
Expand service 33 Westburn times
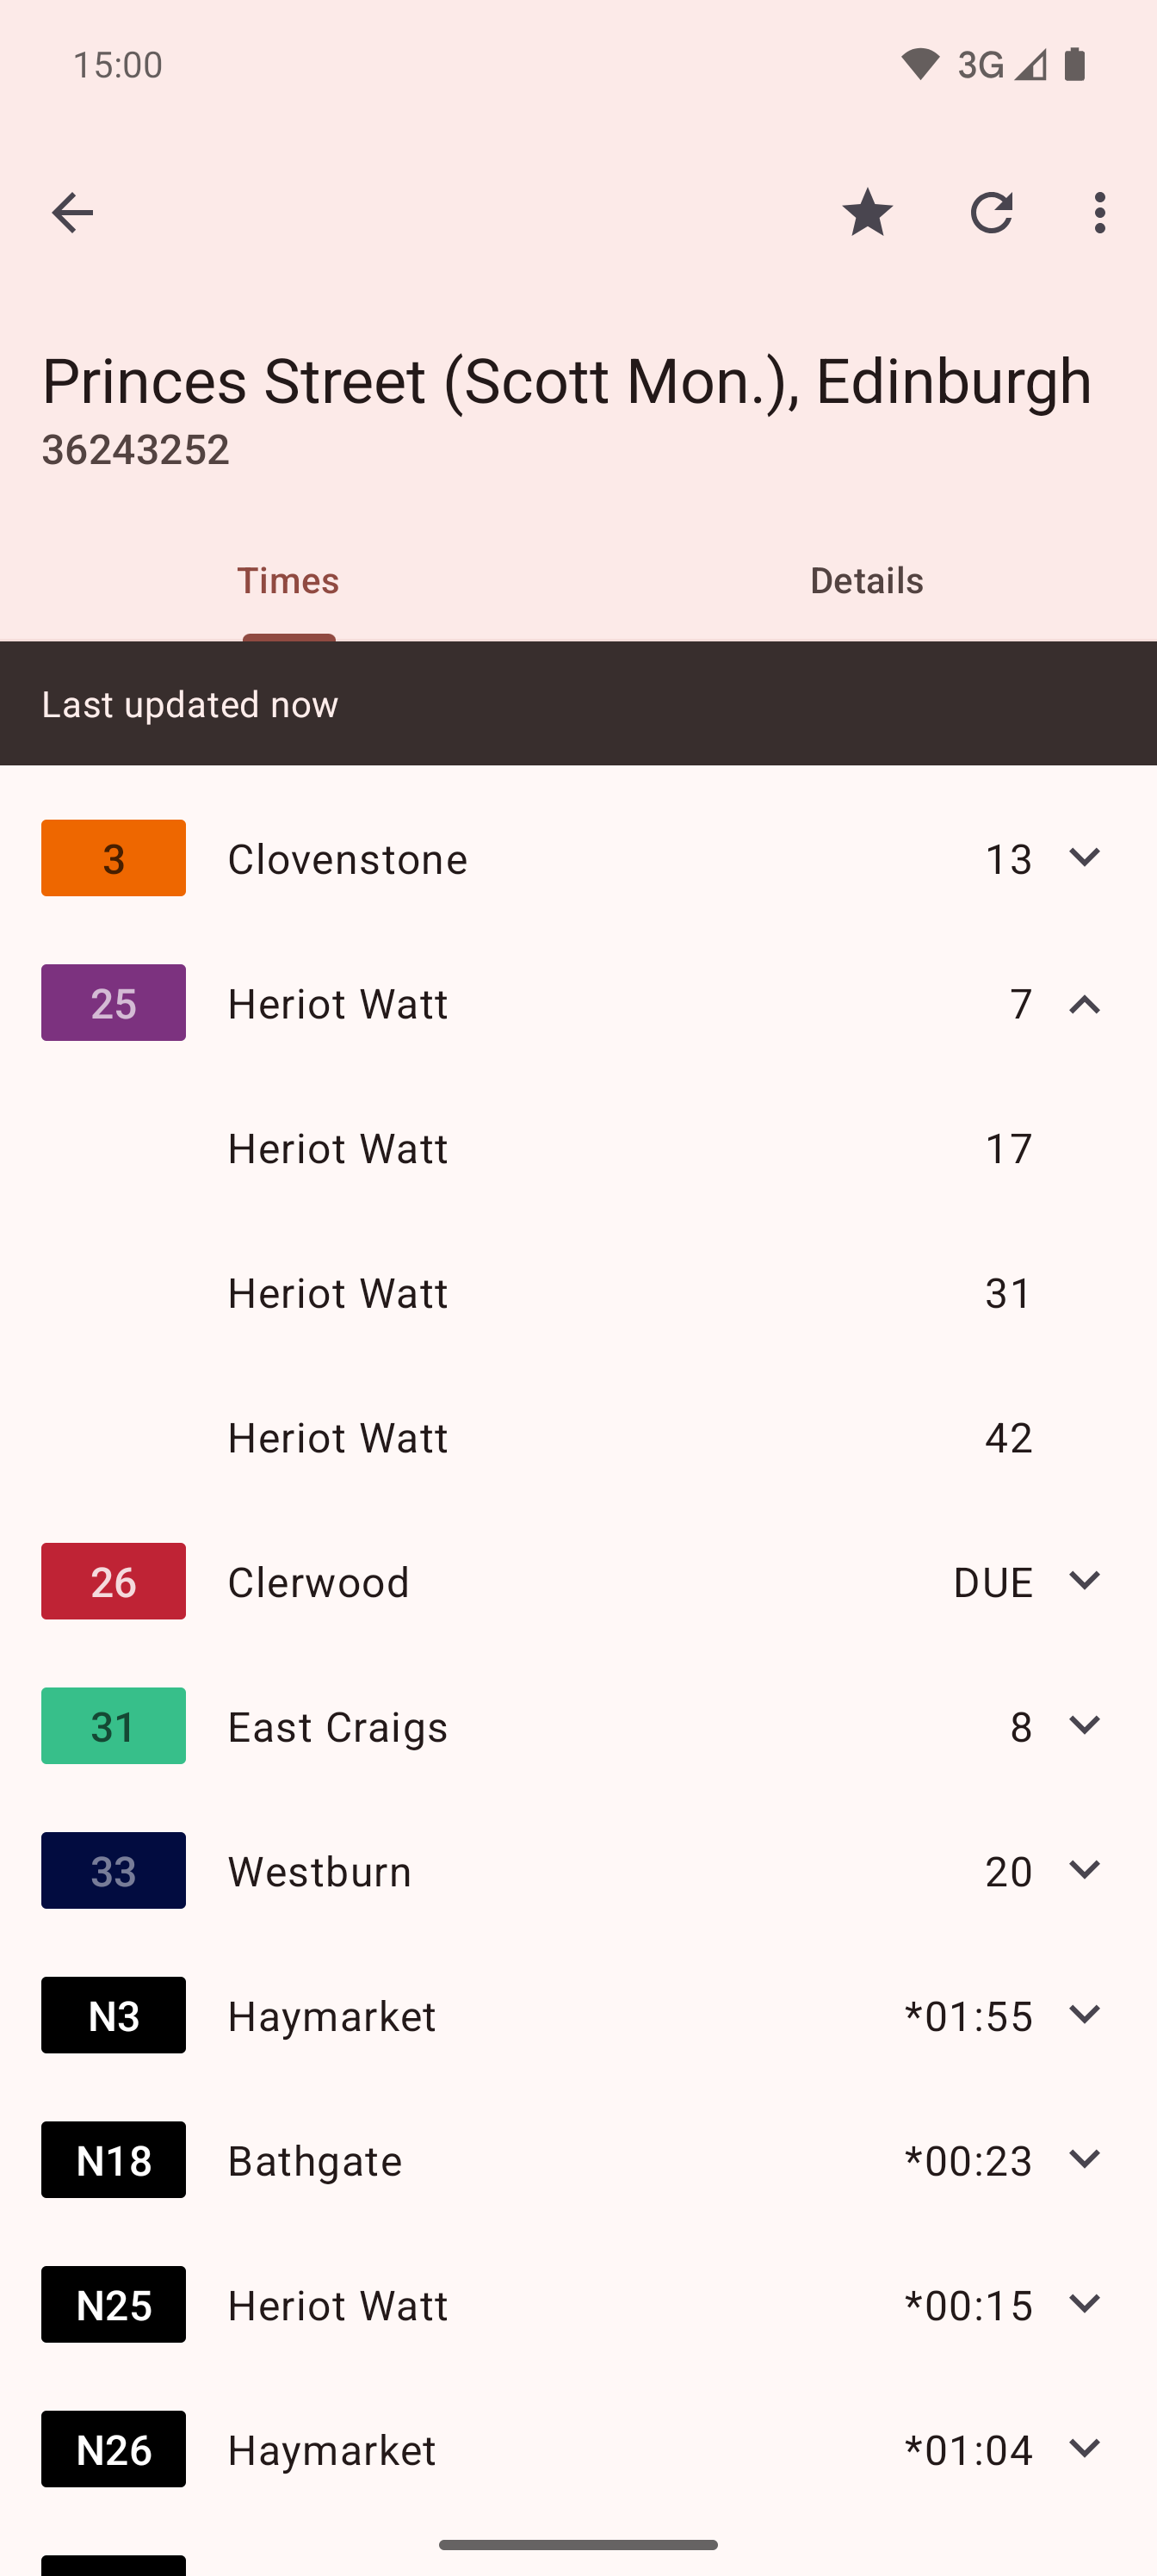click(1084, 1870)
